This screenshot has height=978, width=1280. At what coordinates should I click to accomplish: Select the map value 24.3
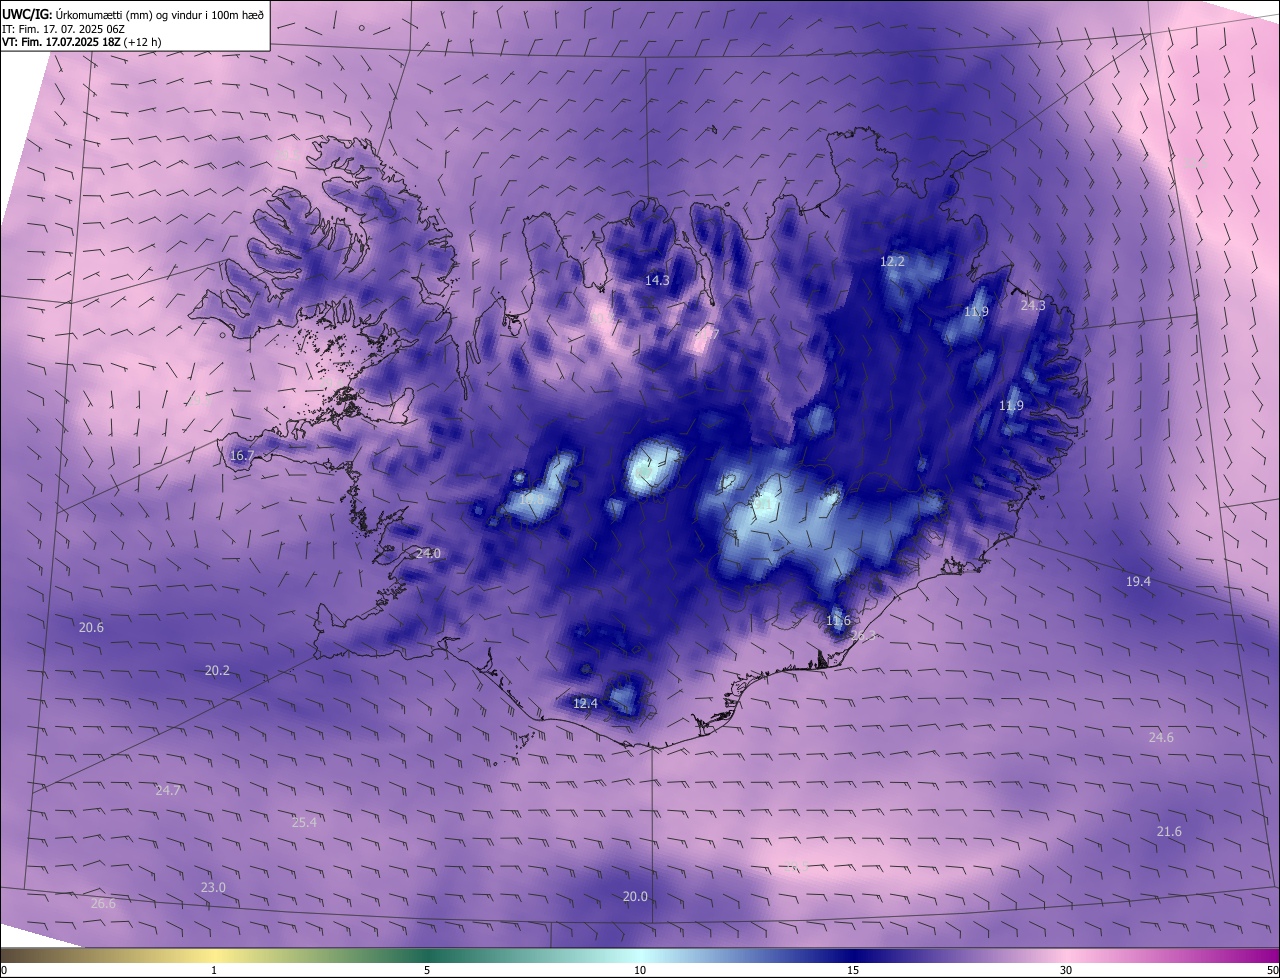[x=1033, y=306]
